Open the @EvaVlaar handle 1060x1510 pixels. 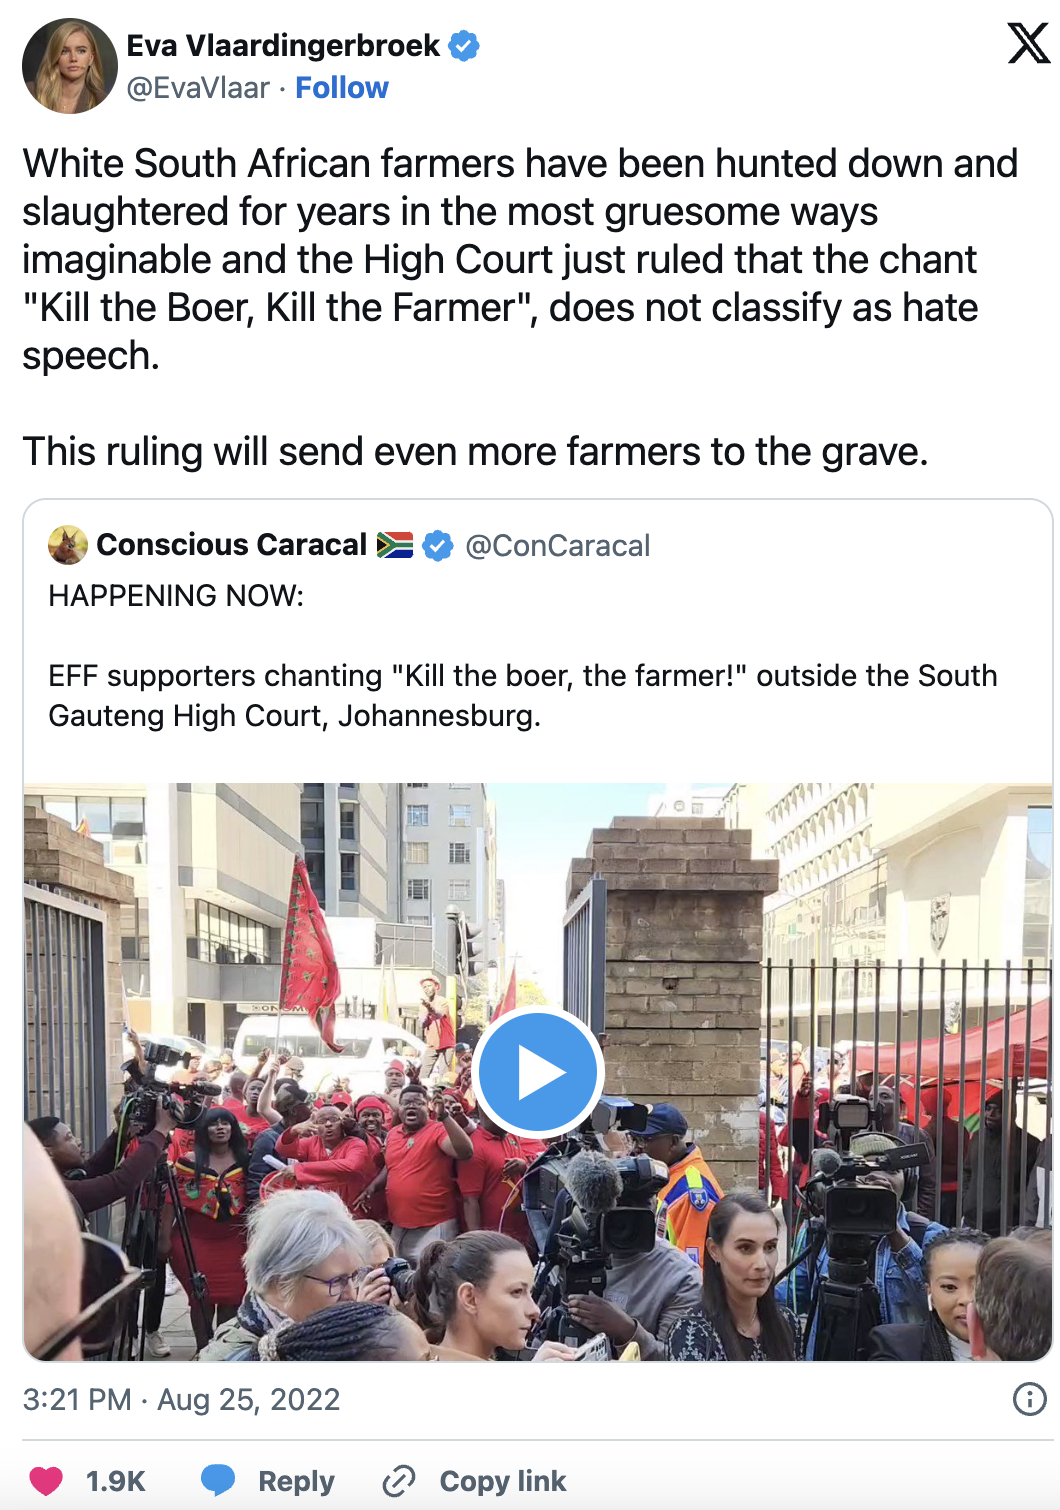tap(198, 88)
